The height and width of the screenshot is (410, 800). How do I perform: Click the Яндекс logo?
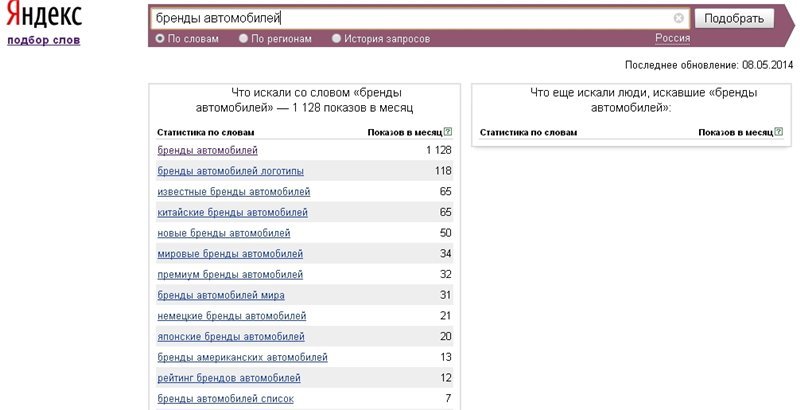click(x=44, y=15)
